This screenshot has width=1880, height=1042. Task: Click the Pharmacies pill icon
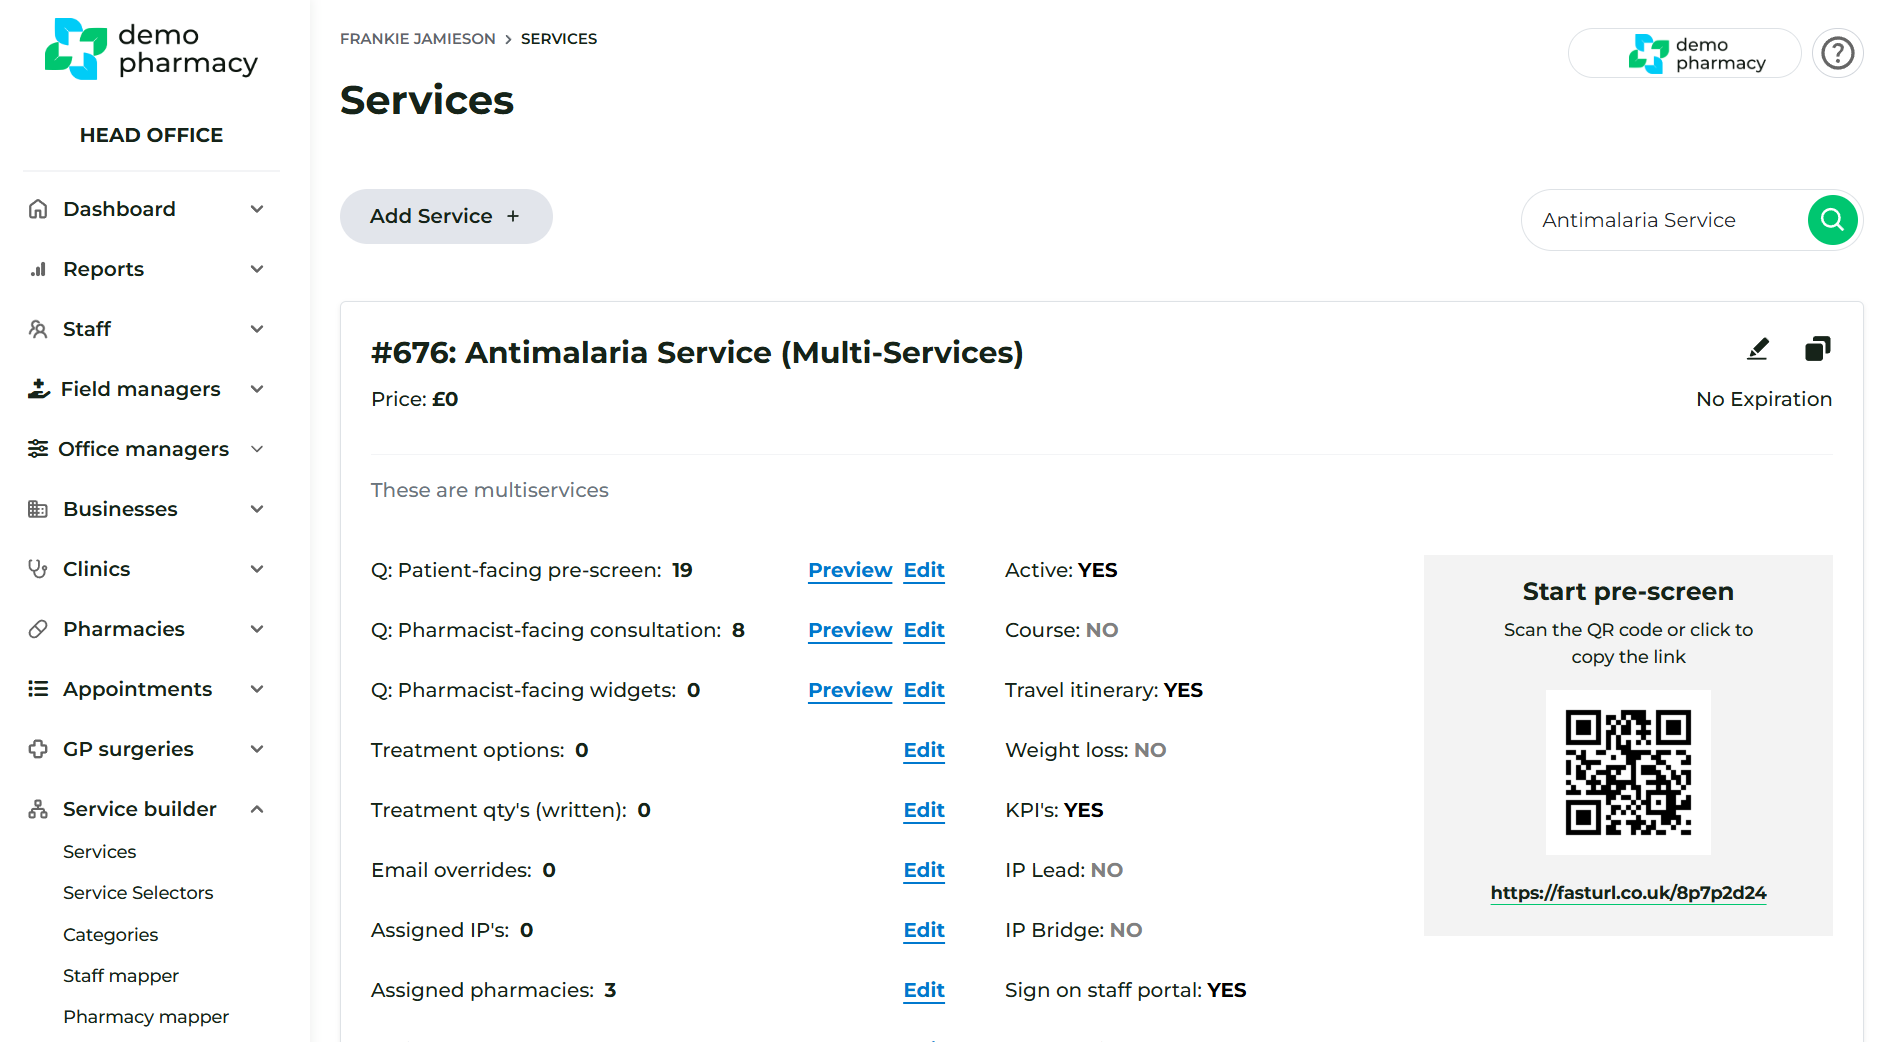tap(38, 629)
